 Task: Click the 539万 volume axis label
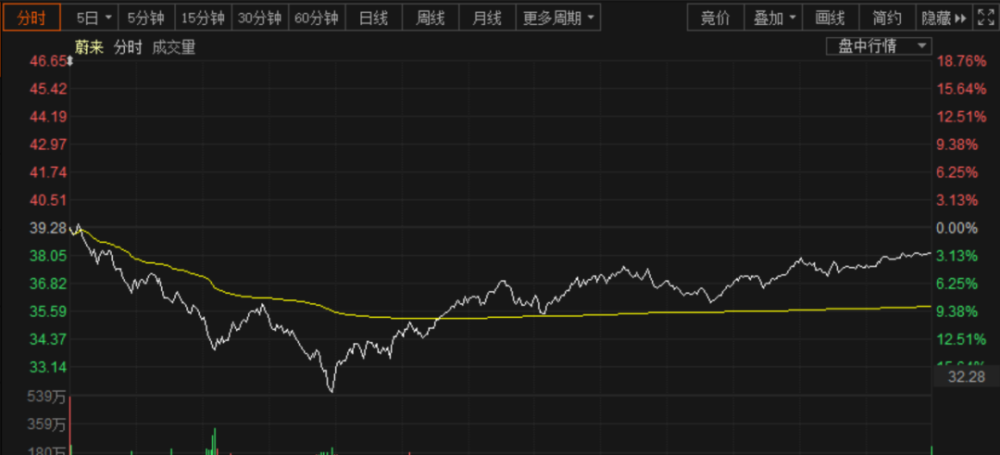tap(47, 398)
